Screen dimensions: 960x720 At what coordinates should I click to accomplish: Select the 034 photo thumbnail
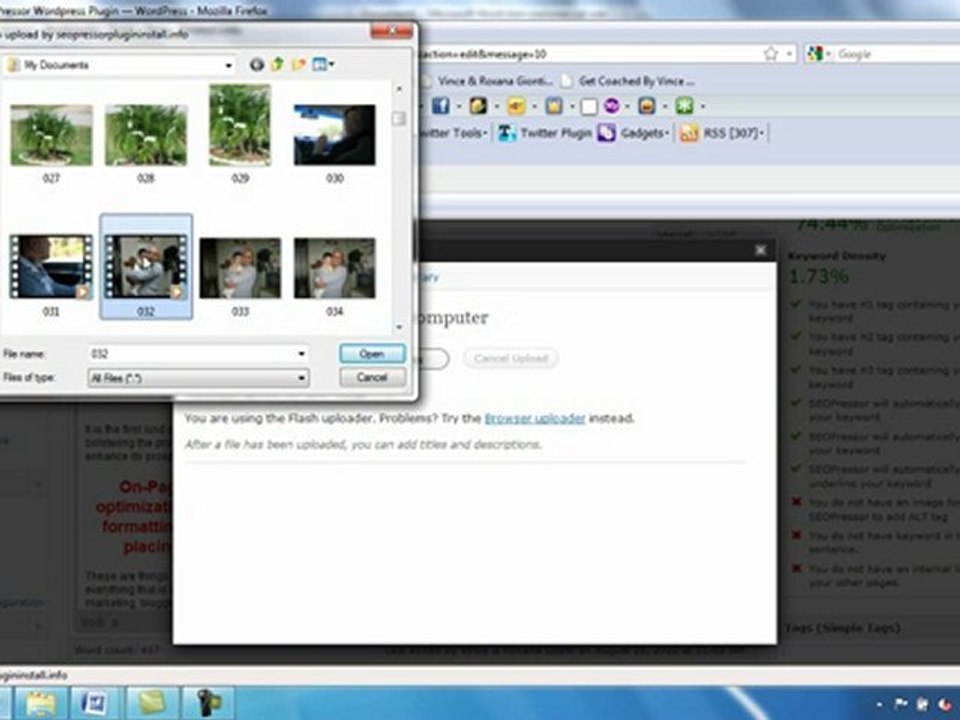click(334, 268)
